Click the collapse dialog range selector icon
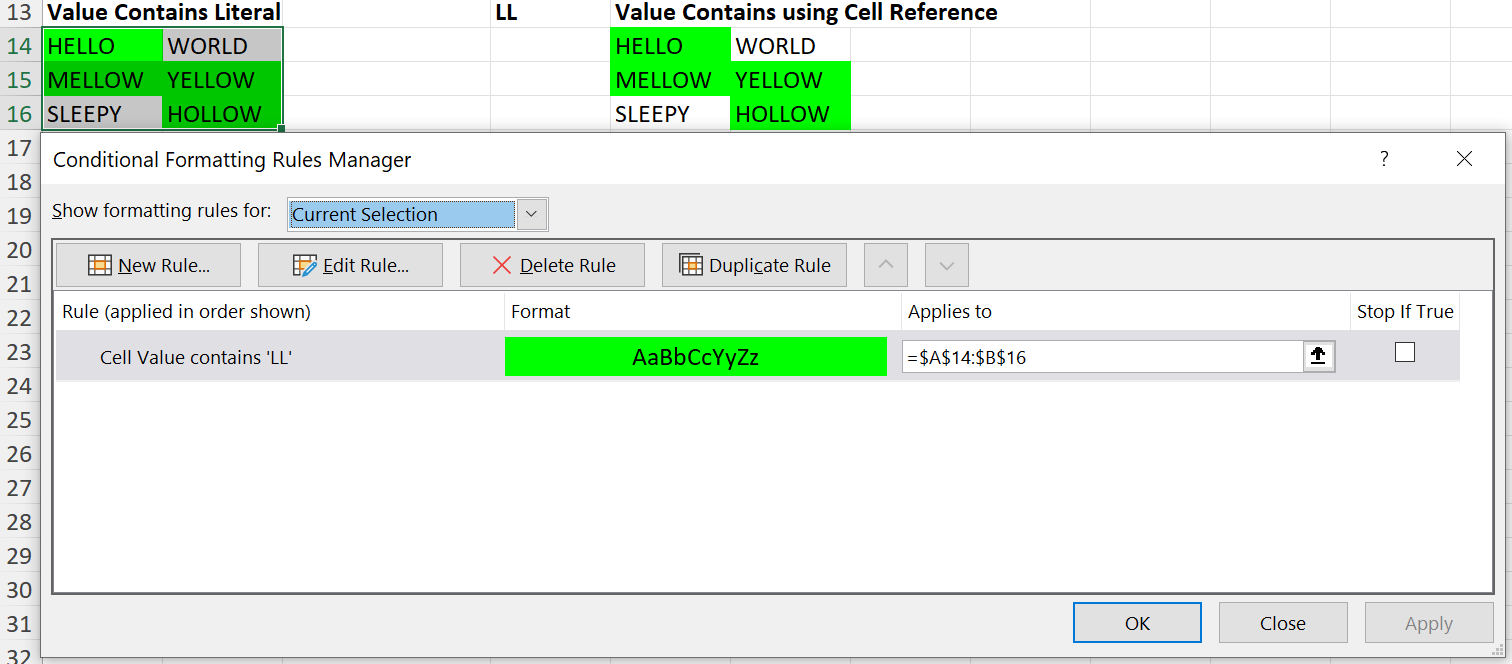The image size is (1512, 664). [1318, 356]
